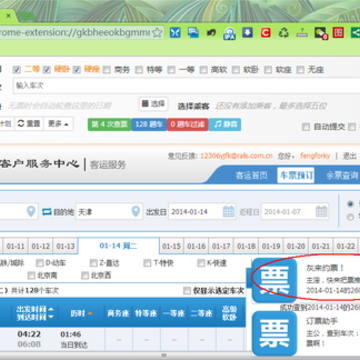Screen dimensions: 360x360
Task: Open the scanner-shaped extension icon
Action: 302,33
